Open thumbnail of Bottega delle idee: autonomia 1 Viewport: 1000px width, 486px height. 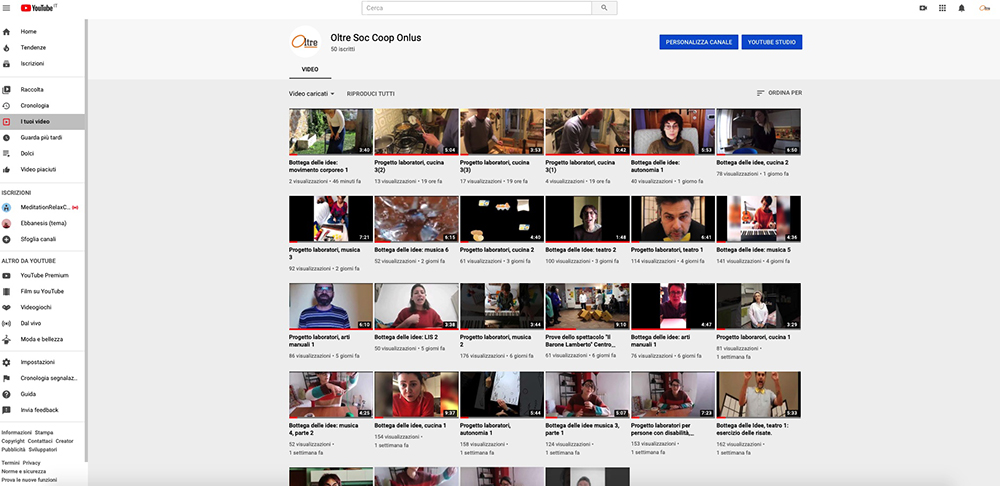coord(672,131)
